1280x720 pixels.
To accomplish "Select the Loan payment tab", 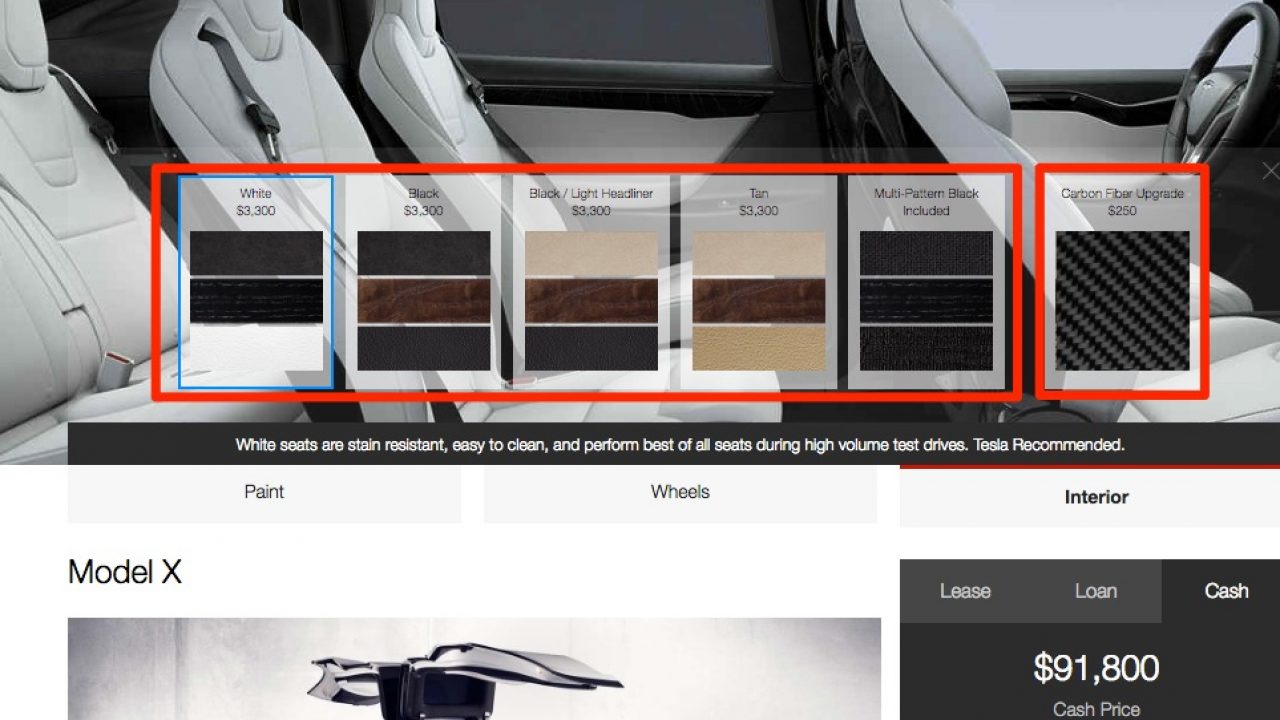I will [1096, 591].
